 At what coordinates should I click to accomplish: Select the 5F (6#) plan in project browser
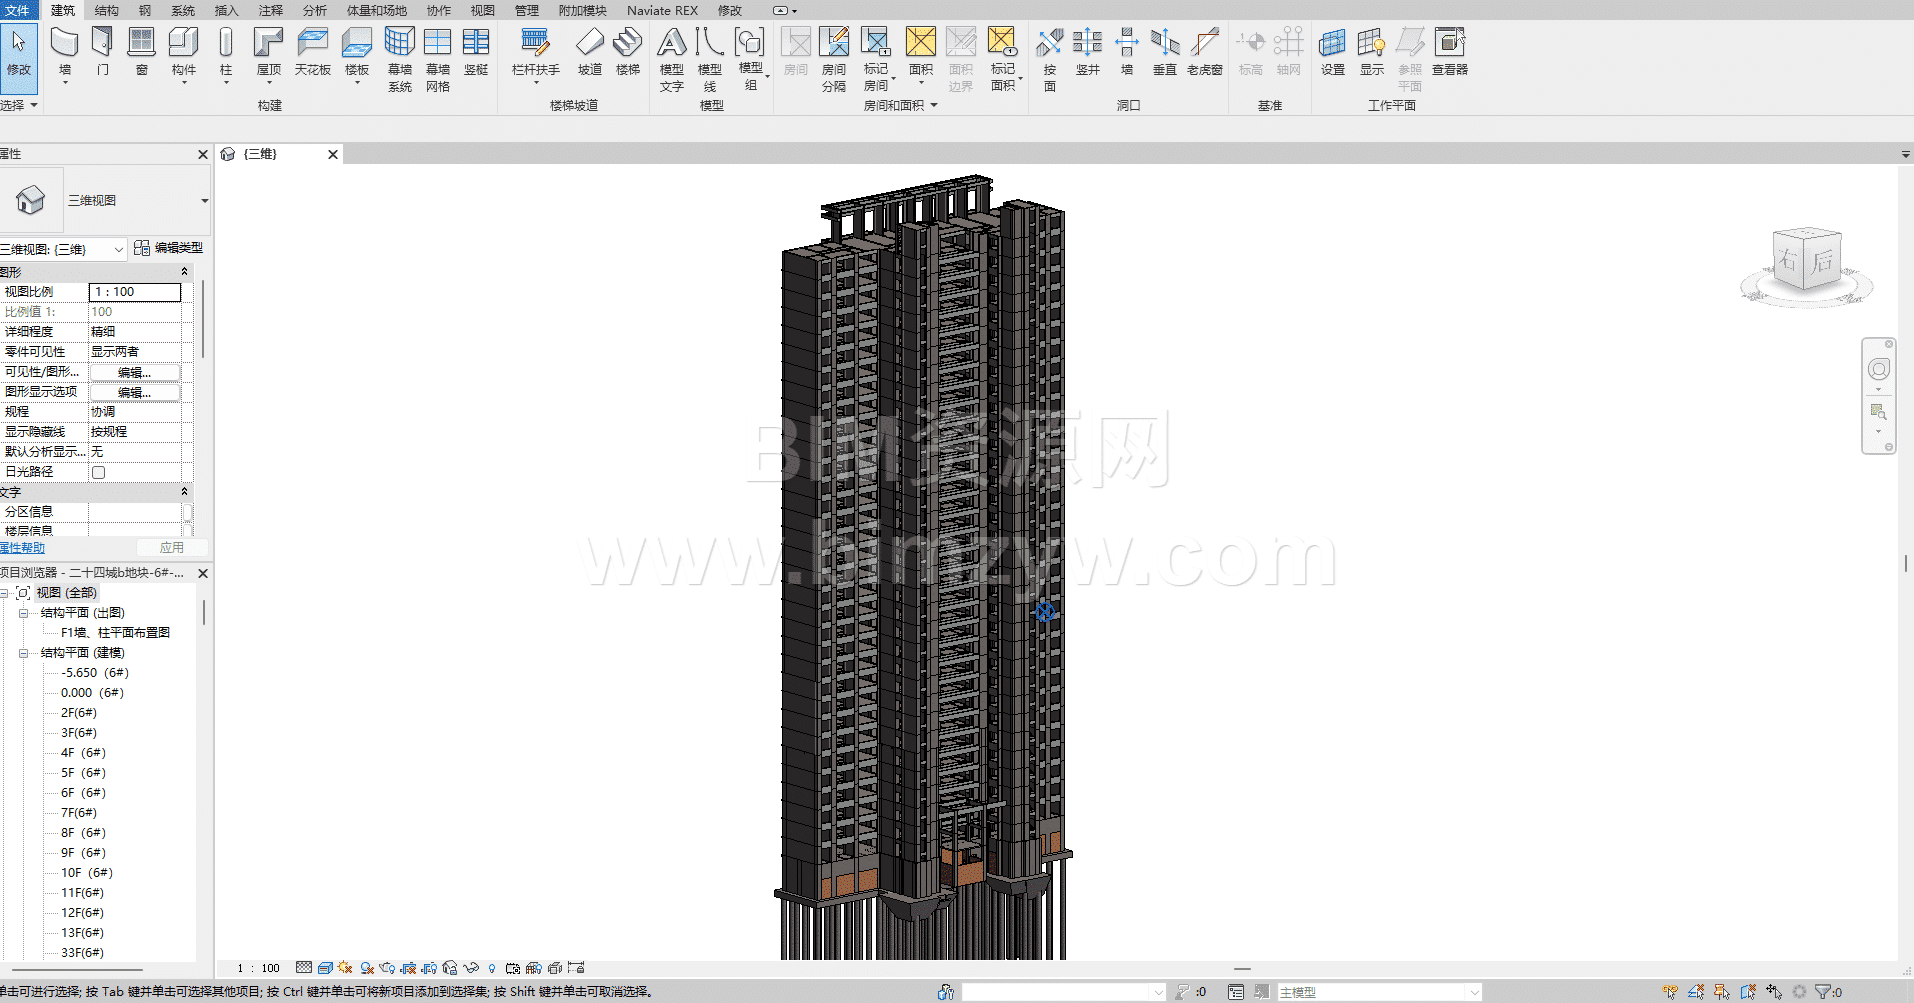point(83,773)
